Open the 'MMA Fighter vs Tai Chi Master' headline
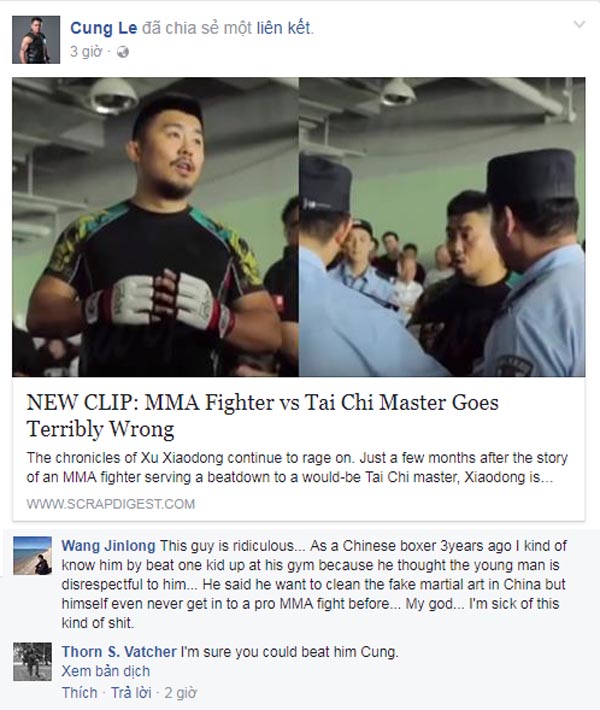The image size is (600, 710). click(262, 415)
